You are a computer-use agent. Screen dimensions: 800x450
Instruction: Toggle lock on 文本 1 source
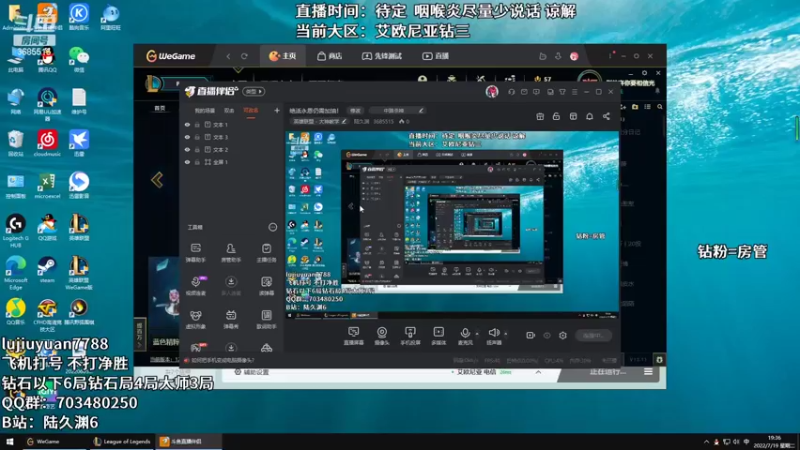click(197, 124)
